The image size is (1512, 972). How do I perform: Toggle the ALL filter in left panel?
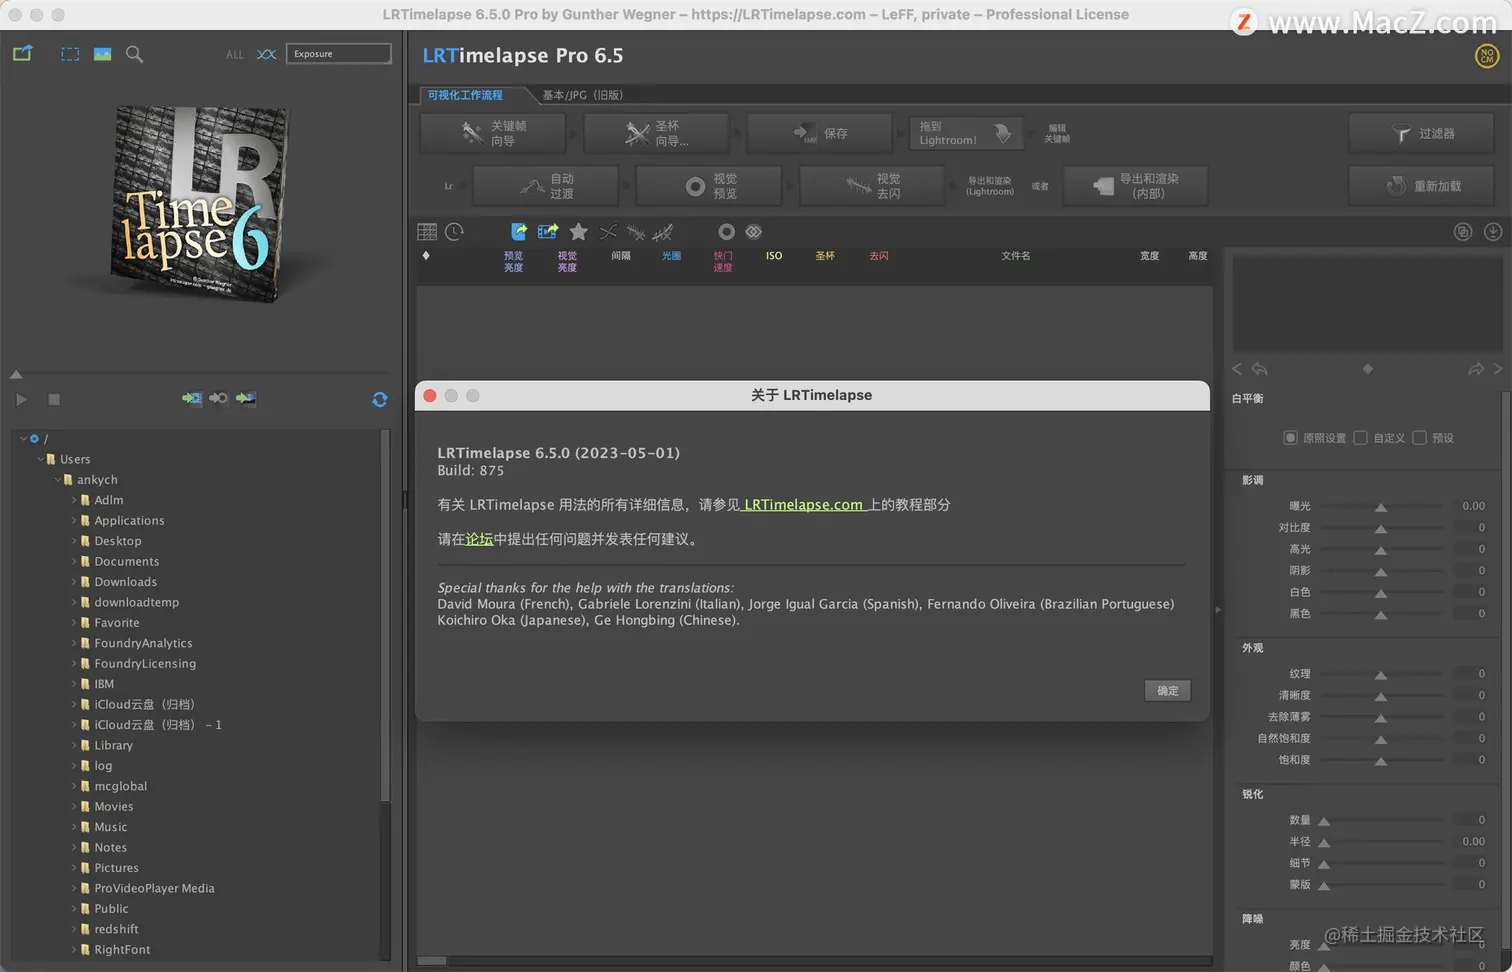pos(235,54)
